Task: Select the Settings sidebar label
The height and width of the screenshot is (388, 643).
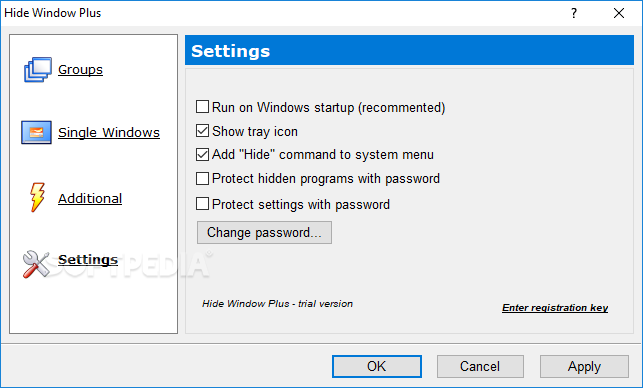Action: (88, 260)
